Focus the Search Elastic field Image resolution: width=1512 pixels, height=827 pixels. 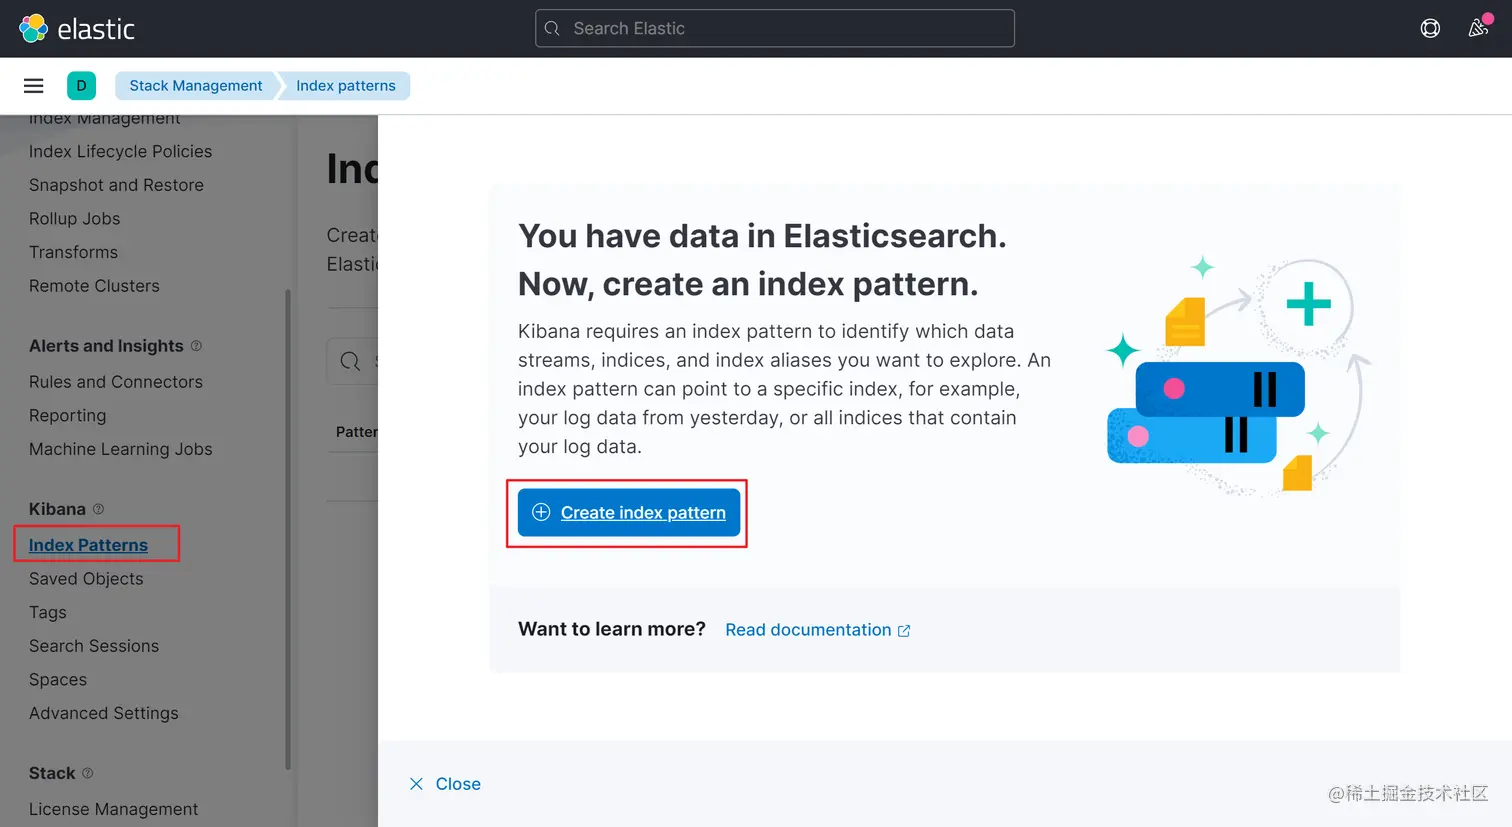(x=775, y=29)
